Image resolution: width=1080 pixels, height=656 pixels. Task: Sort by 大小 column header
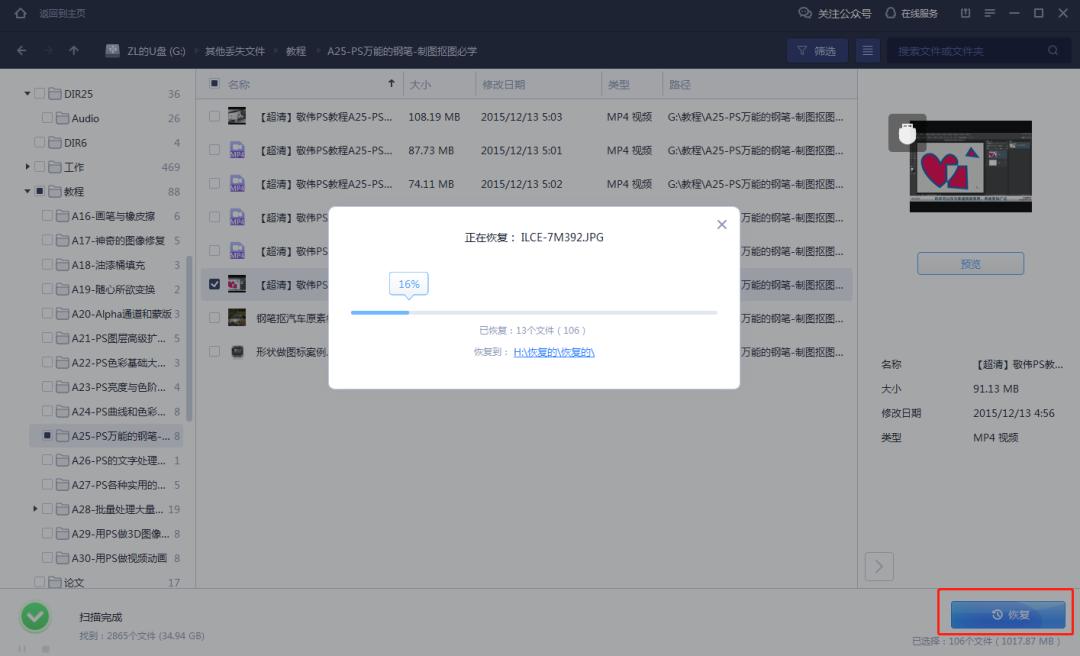pyautogui.click(x=420, y=84)
